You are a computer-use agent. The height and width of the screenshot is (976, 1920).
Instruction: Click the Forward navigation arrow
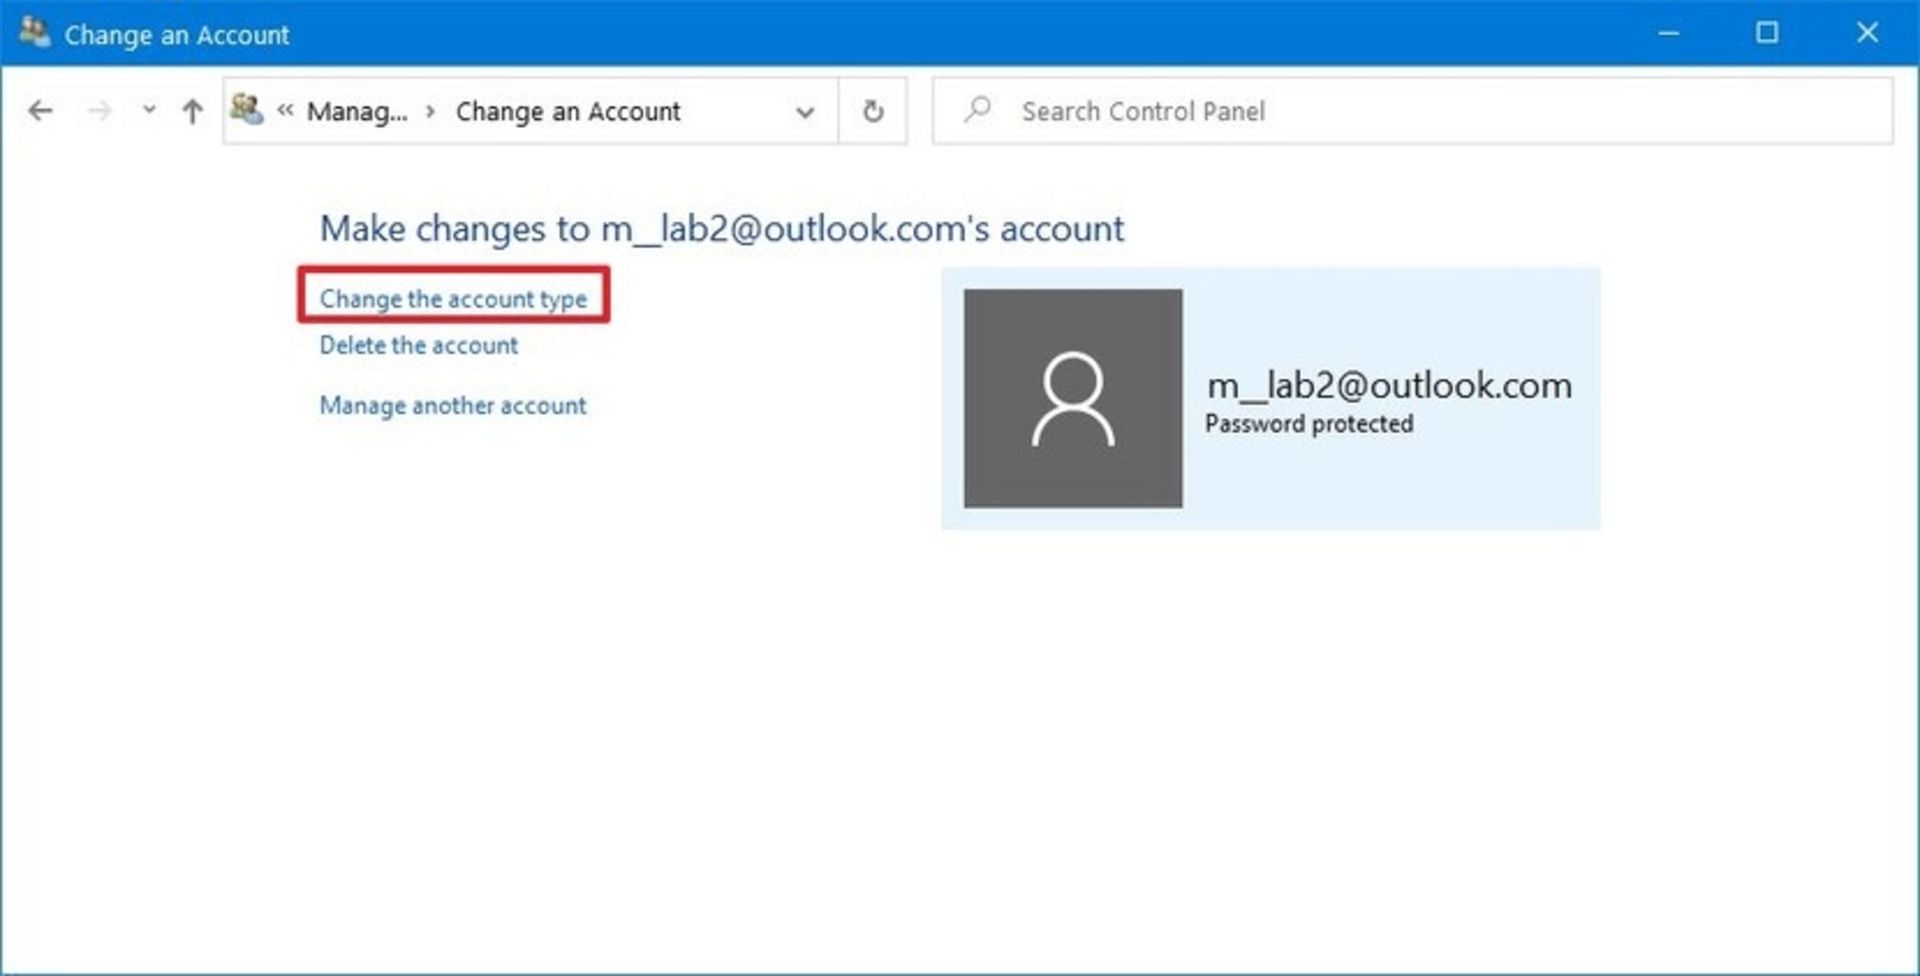click(99, 111)
